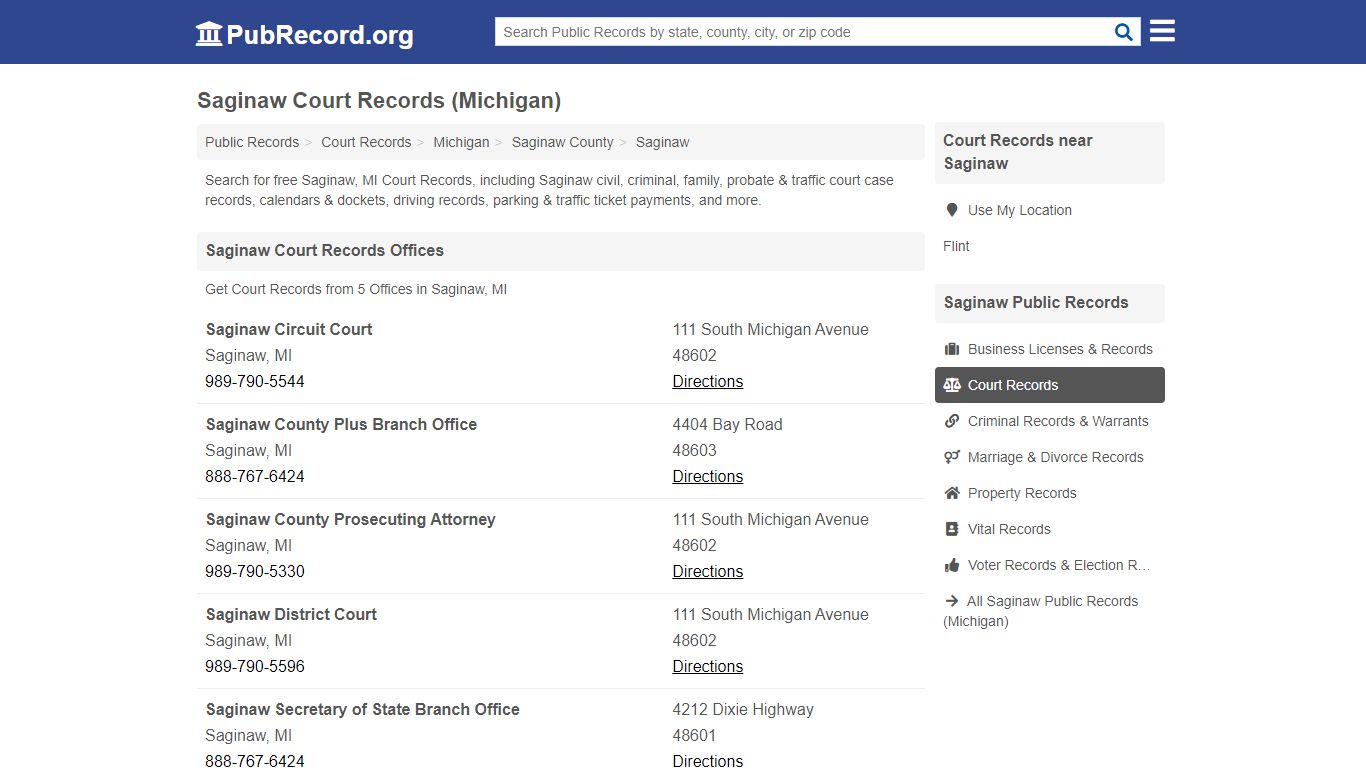This screenshot has height=768, width=1366.
Task: Open the Saginaw Circuit Court listing
Action: 289,329
